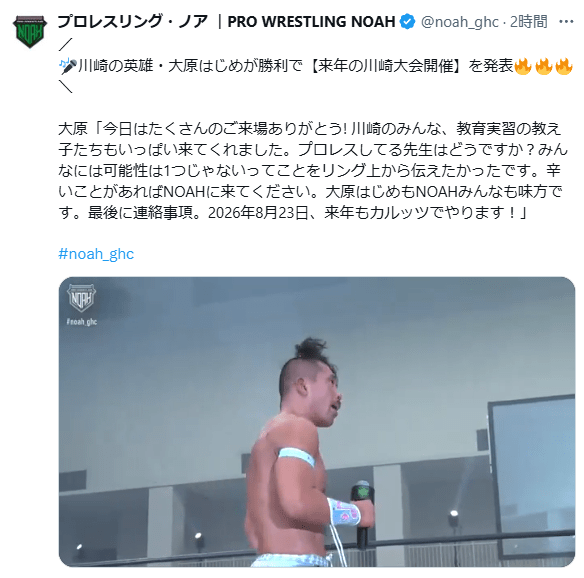Click the 2時間 timestamp
Viewport: 584px width, 578px height.
pos(529,22)
